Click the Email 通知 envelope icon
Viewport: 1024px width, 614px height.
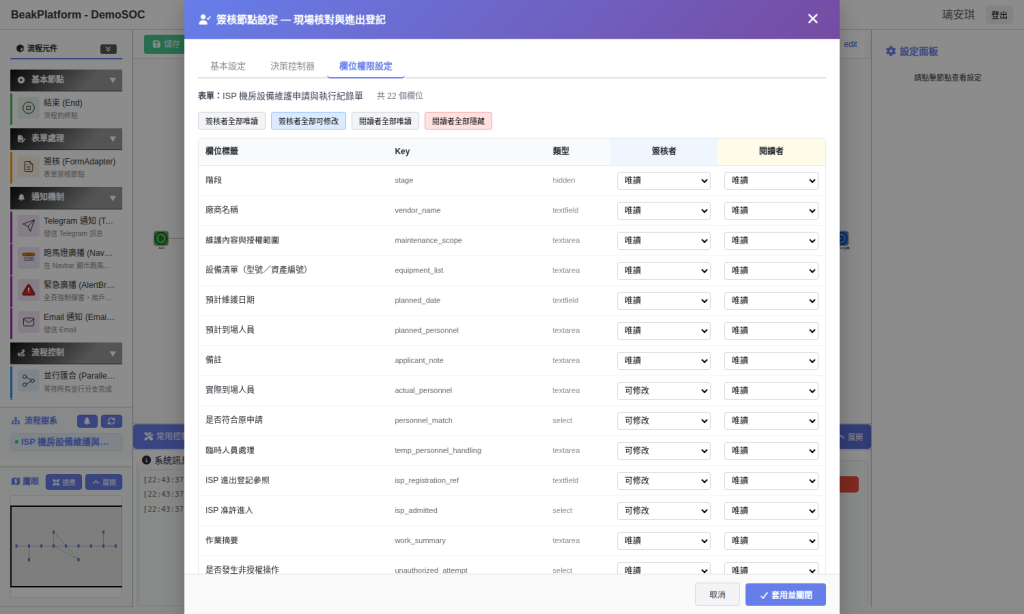click(29, 322)
